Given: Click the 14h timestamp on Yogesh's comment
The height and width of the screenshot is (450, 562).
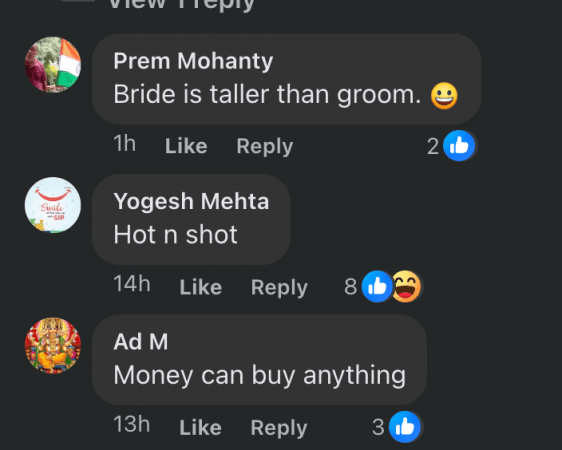Looking at the screenshot, I should (x=132, y=284).
